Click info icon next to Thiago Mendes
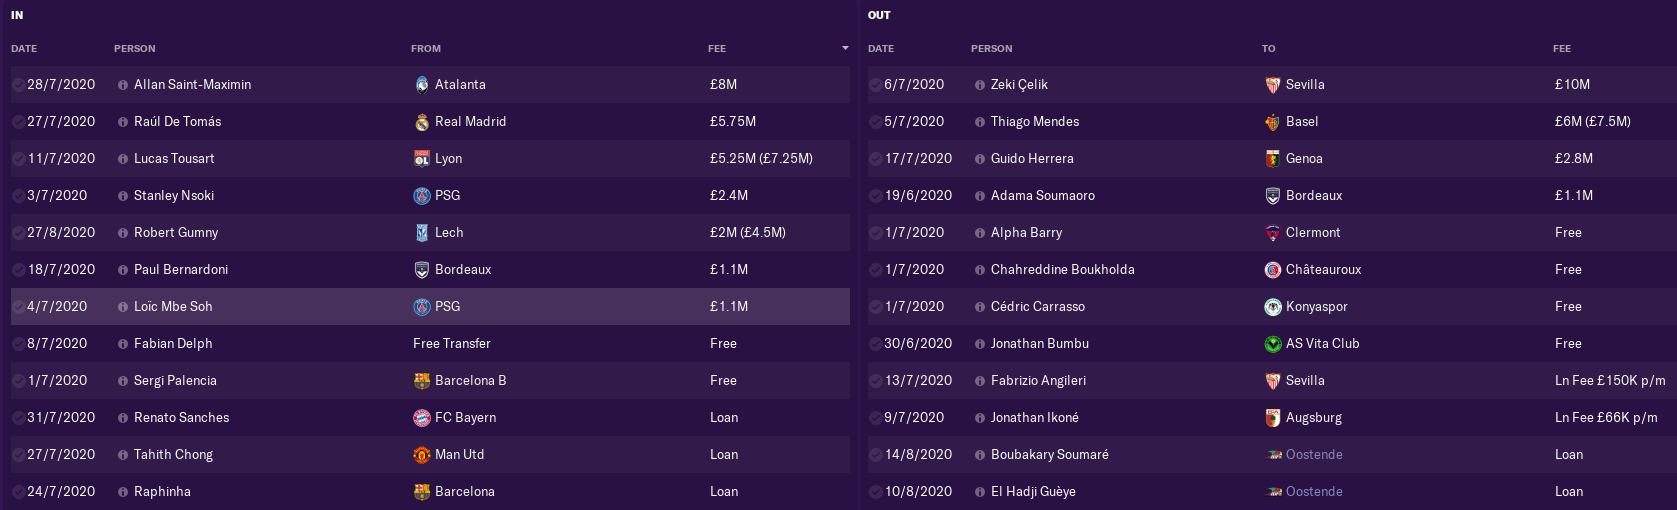The height and width of the screenshot is (510, 1677). pos(980,122)
